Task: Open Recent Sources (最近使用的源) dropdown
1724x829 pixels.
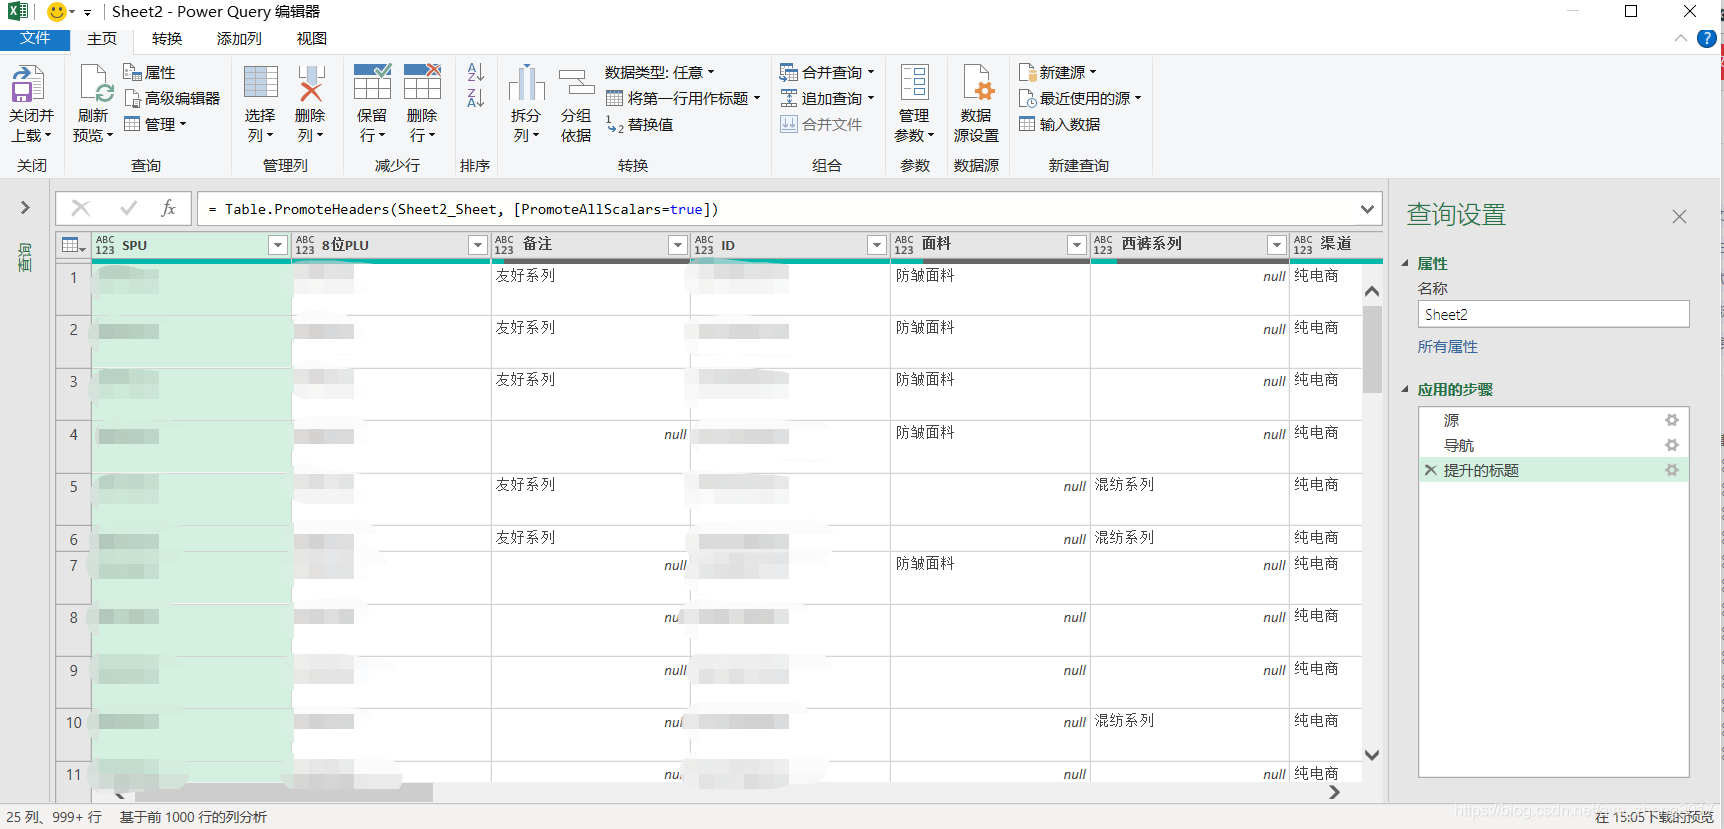Action: click(x=1080, y=98)
